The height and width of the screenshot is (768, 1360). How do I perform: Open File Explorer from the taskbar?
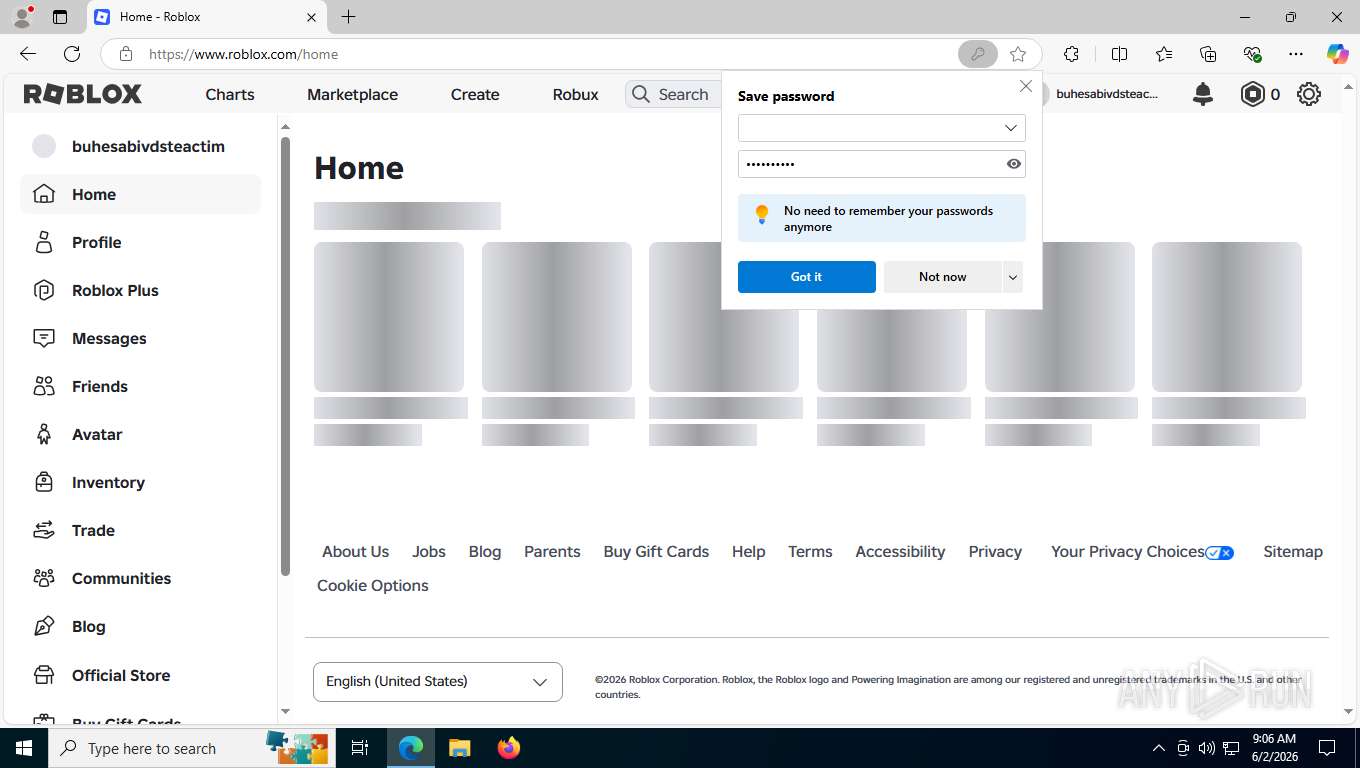[459, 748]
